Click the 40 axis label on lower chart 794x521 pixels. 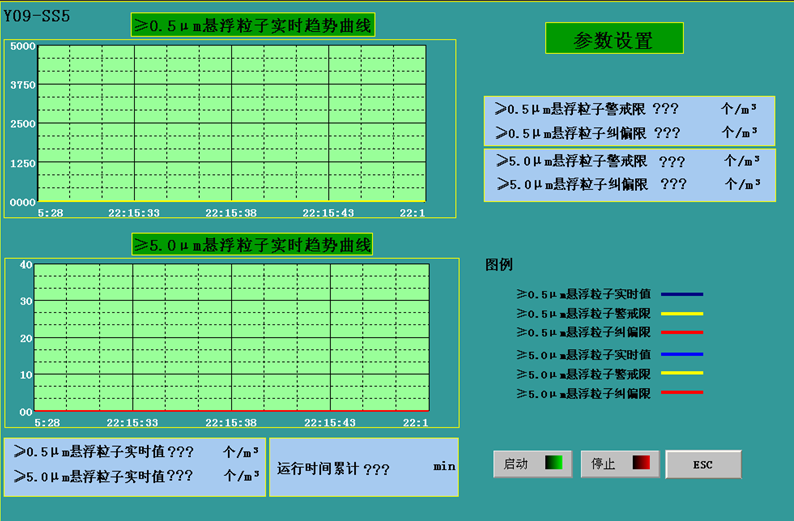26,265
